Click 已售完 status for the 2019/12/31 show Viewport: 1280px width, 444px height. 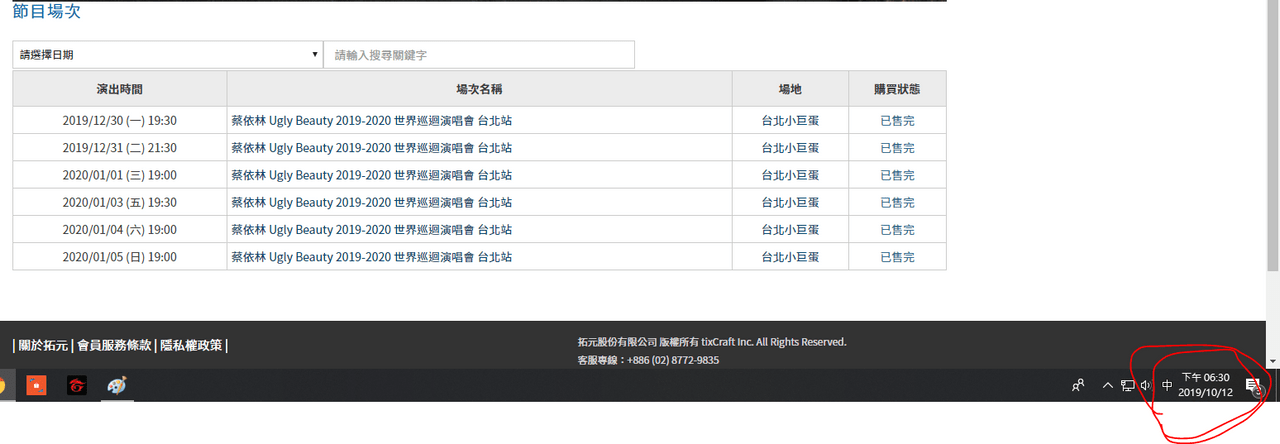coord(897,148)
